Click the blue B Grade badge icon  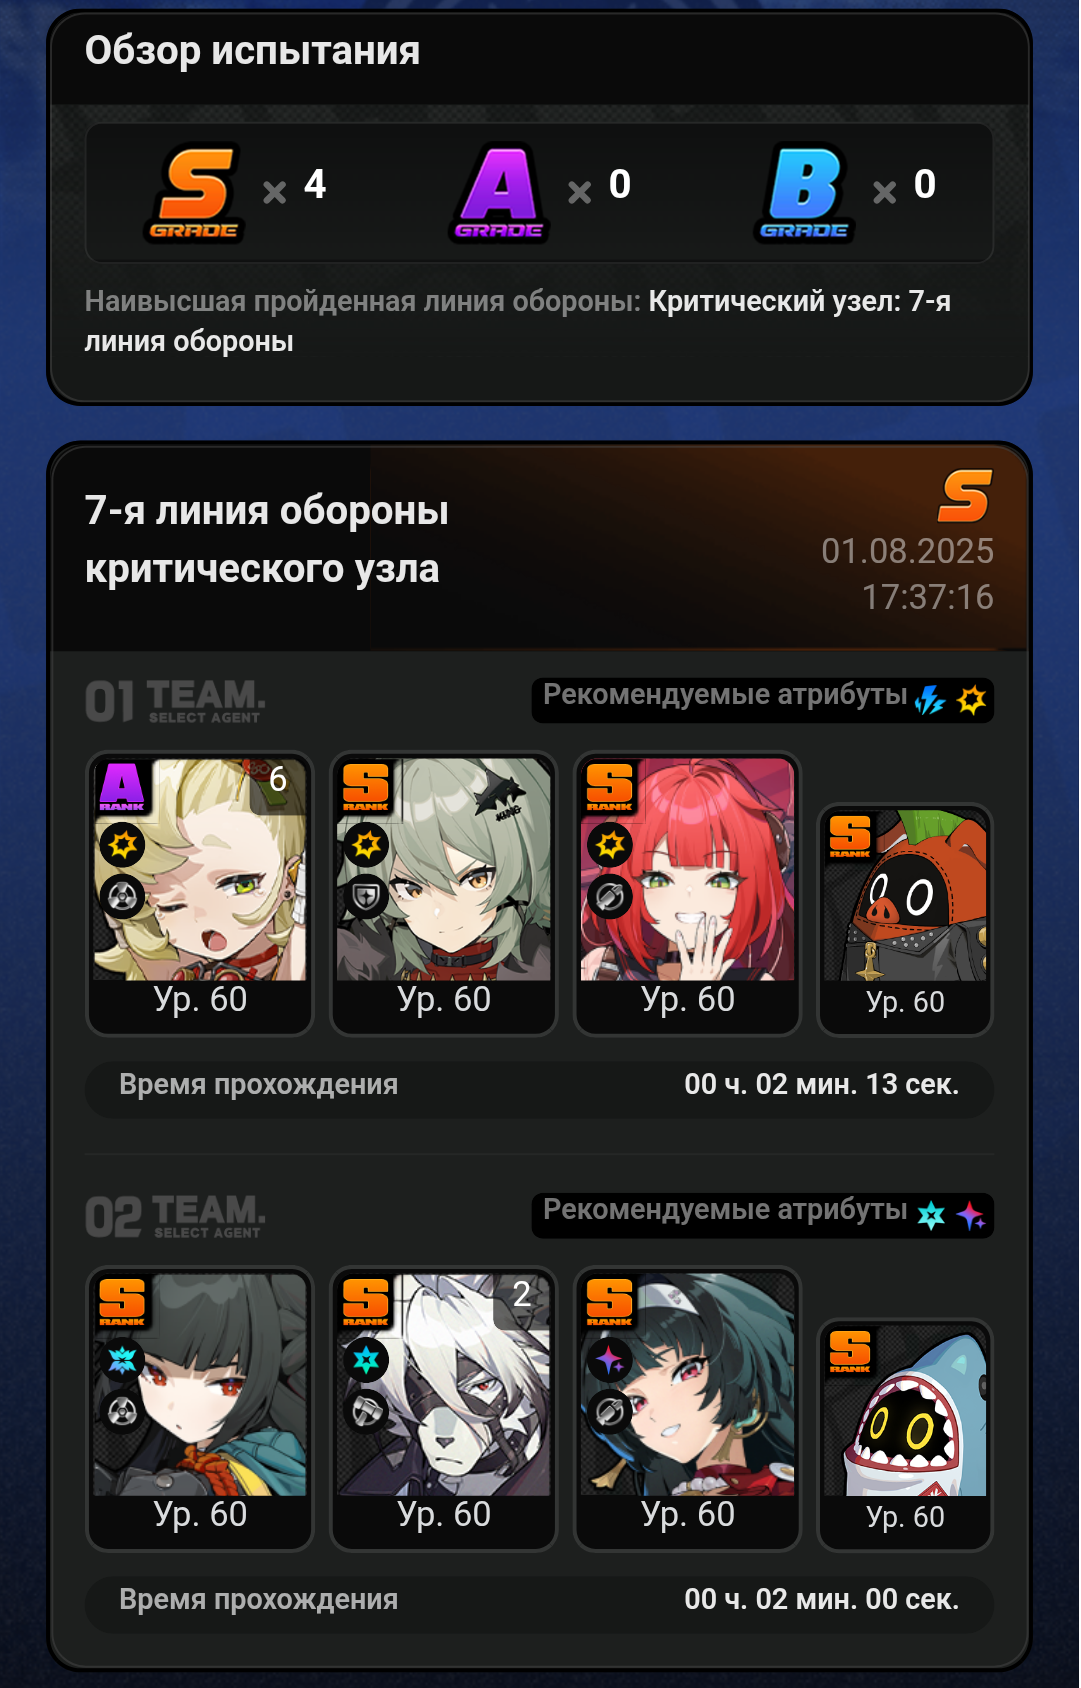(x=804, y=193)
